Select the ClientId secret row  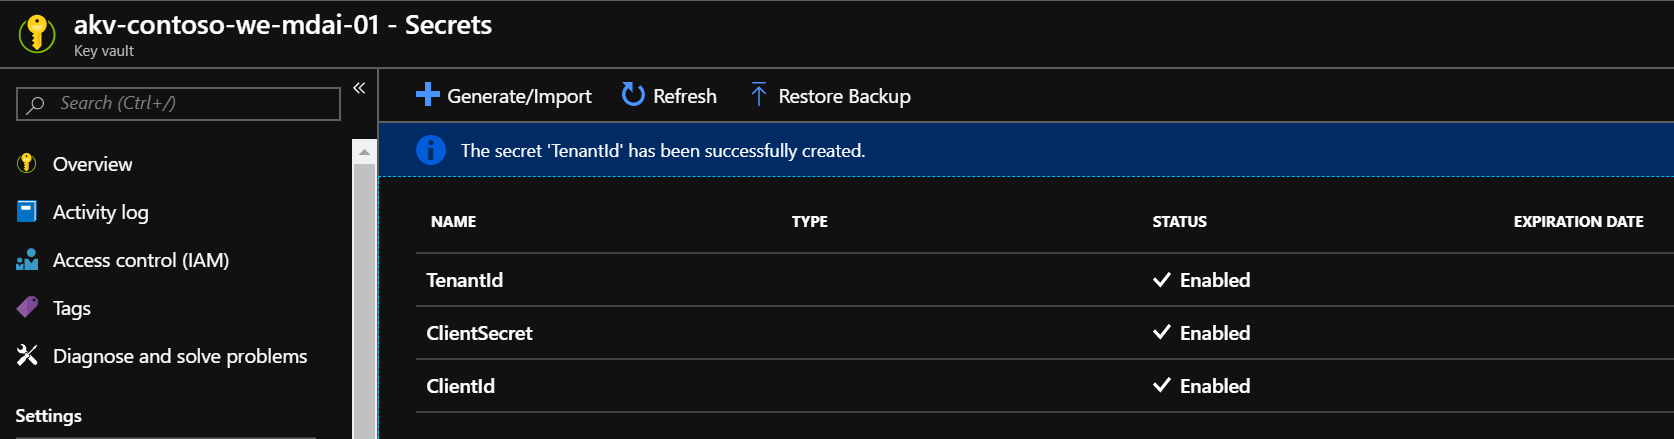click(x=1044, y=386)
